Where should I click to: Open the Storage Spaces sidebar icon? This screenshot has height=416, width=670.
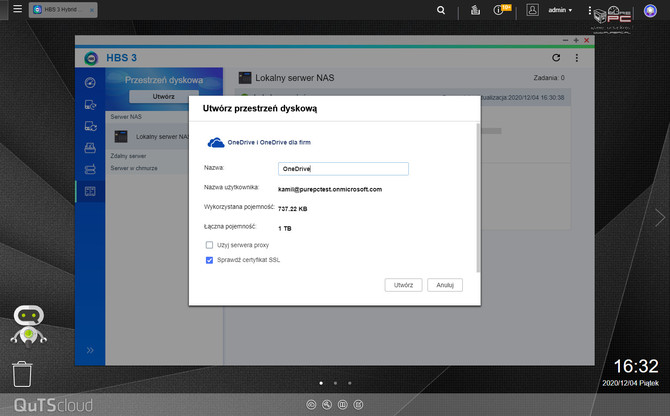90,191
